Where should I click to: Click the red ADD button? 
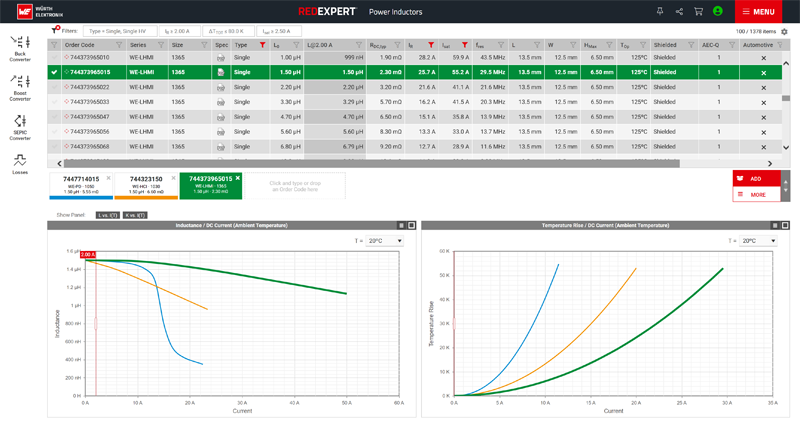pyautogui.click(x=756, y=179)
